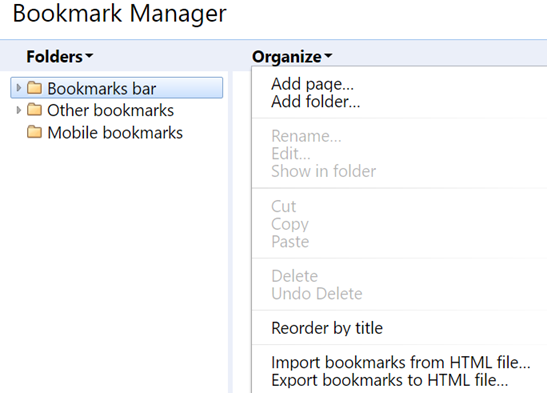The width and height of the screenshot is (547, 393).
Task: Click the greyed-out Rename menu entry
Action: pos(306,136)
